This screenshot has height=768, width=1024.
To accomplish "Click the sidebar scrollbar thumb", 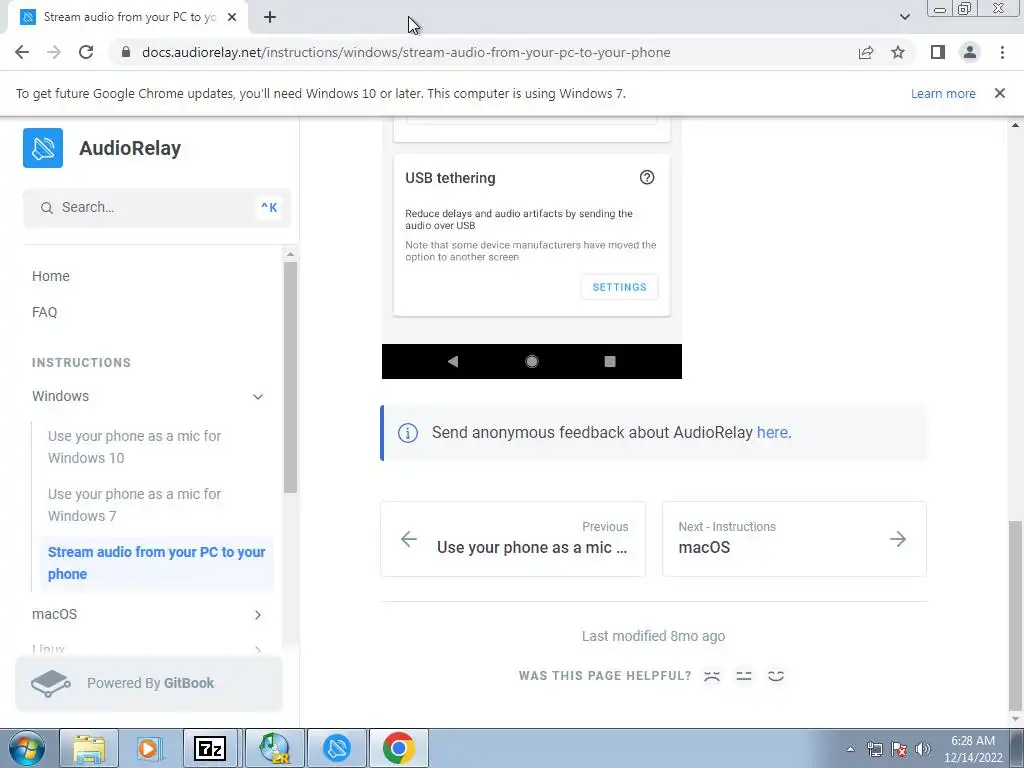I will [x=291, y=377].
